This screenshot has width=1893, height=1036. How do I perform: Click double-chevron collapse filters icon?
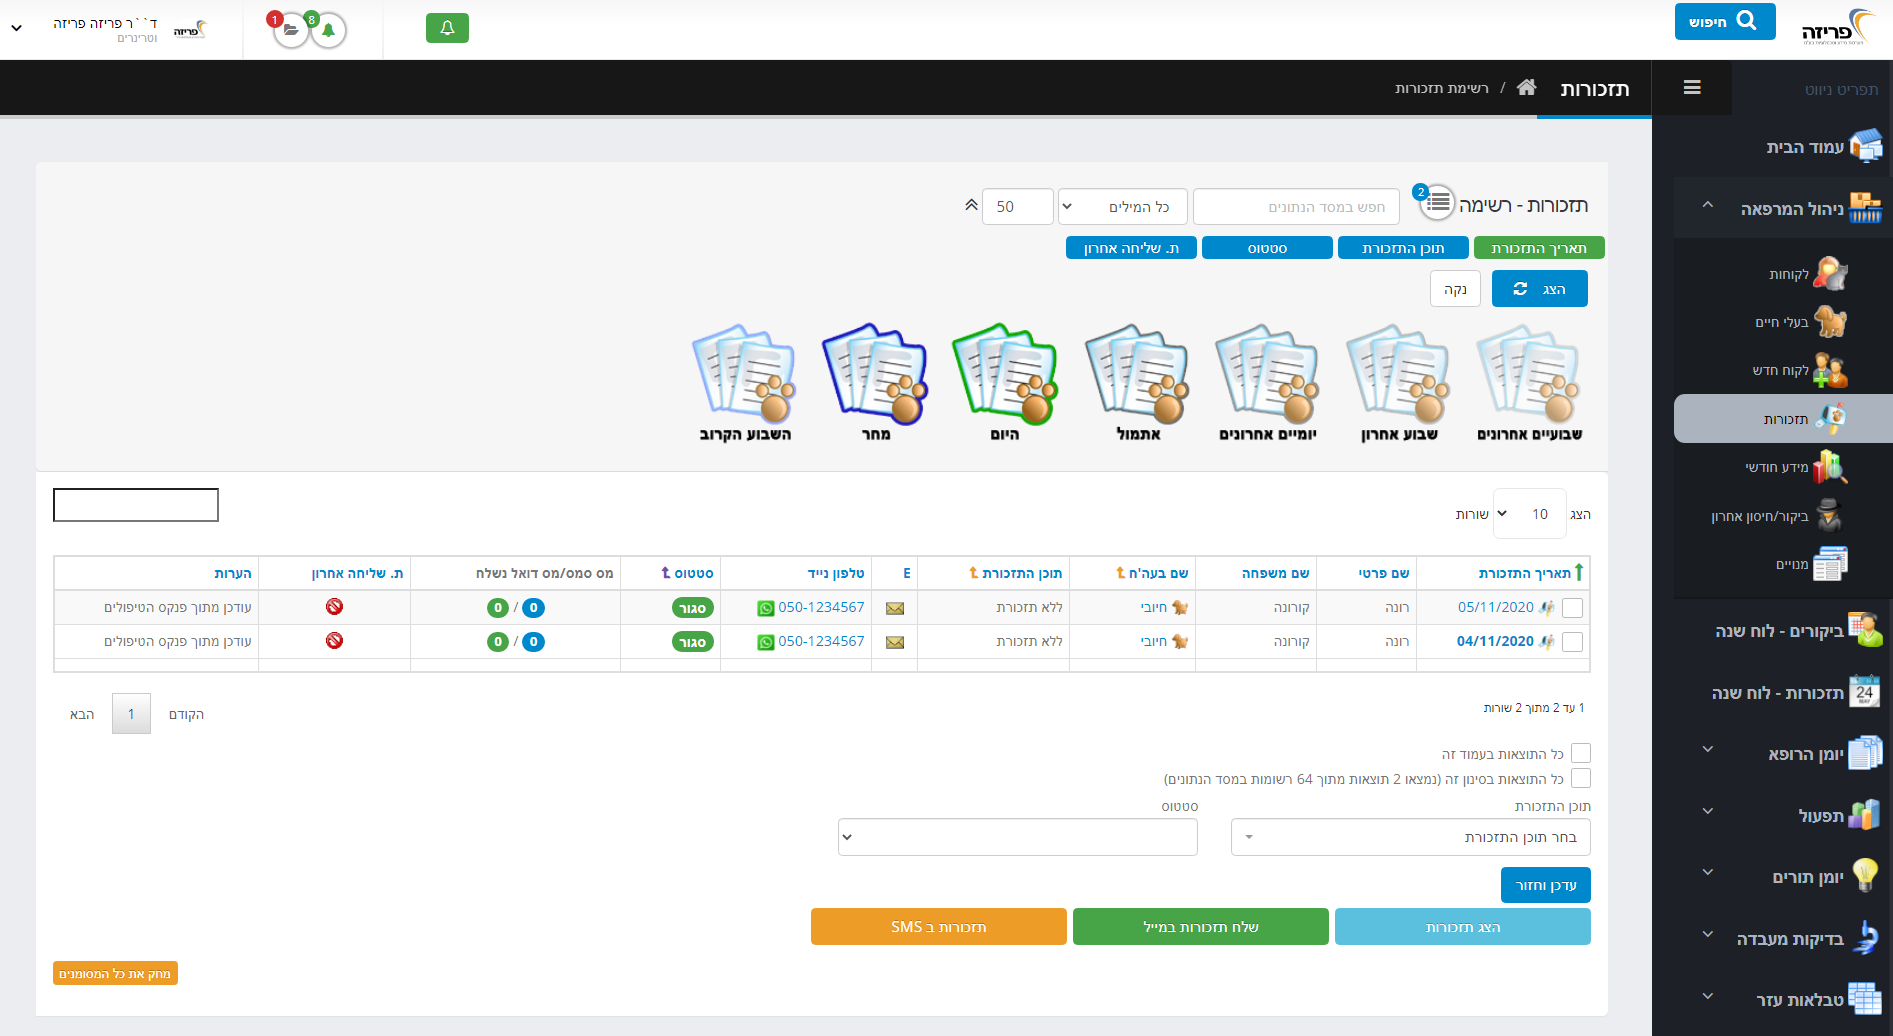coord(971,205)
